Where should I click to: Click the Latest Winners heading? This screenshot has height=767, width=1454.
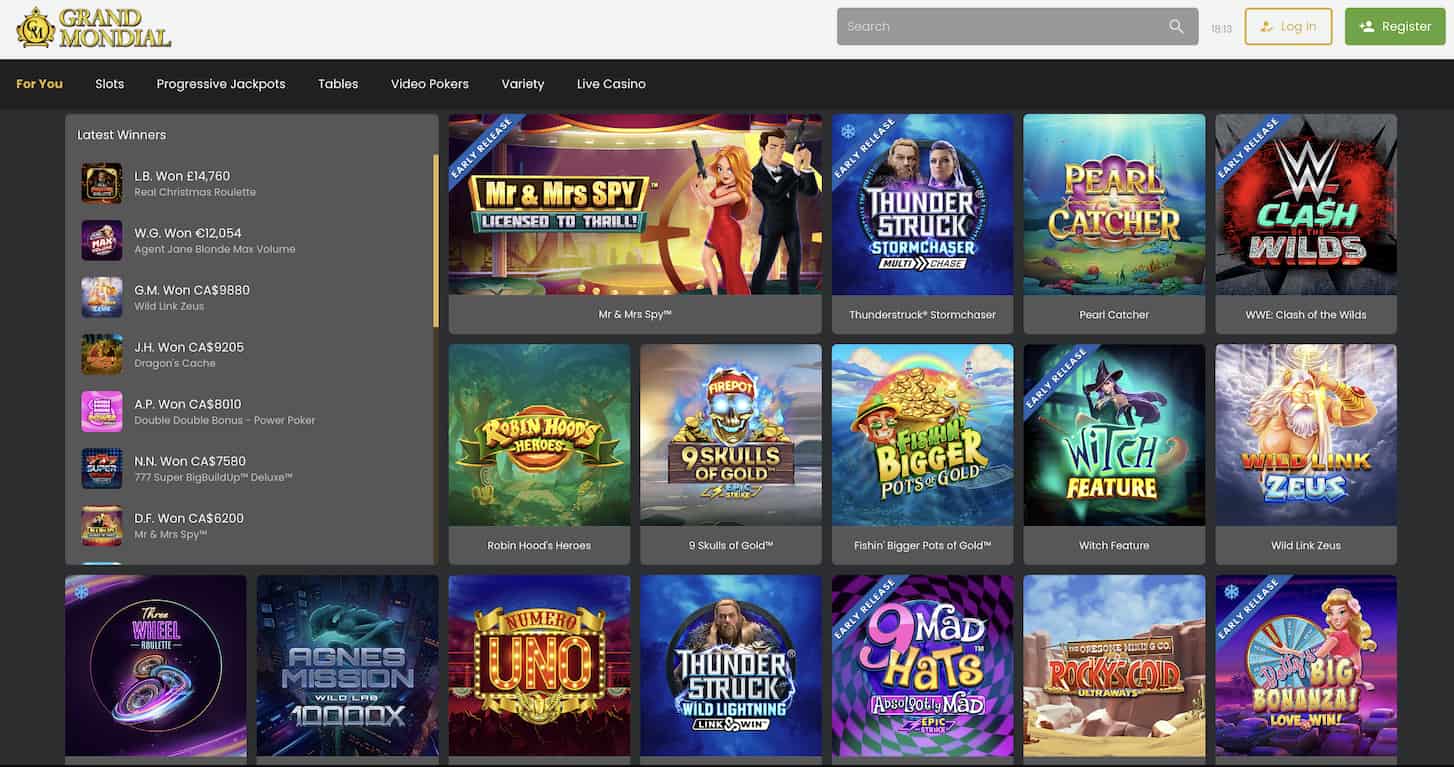(x=122, y=135)
